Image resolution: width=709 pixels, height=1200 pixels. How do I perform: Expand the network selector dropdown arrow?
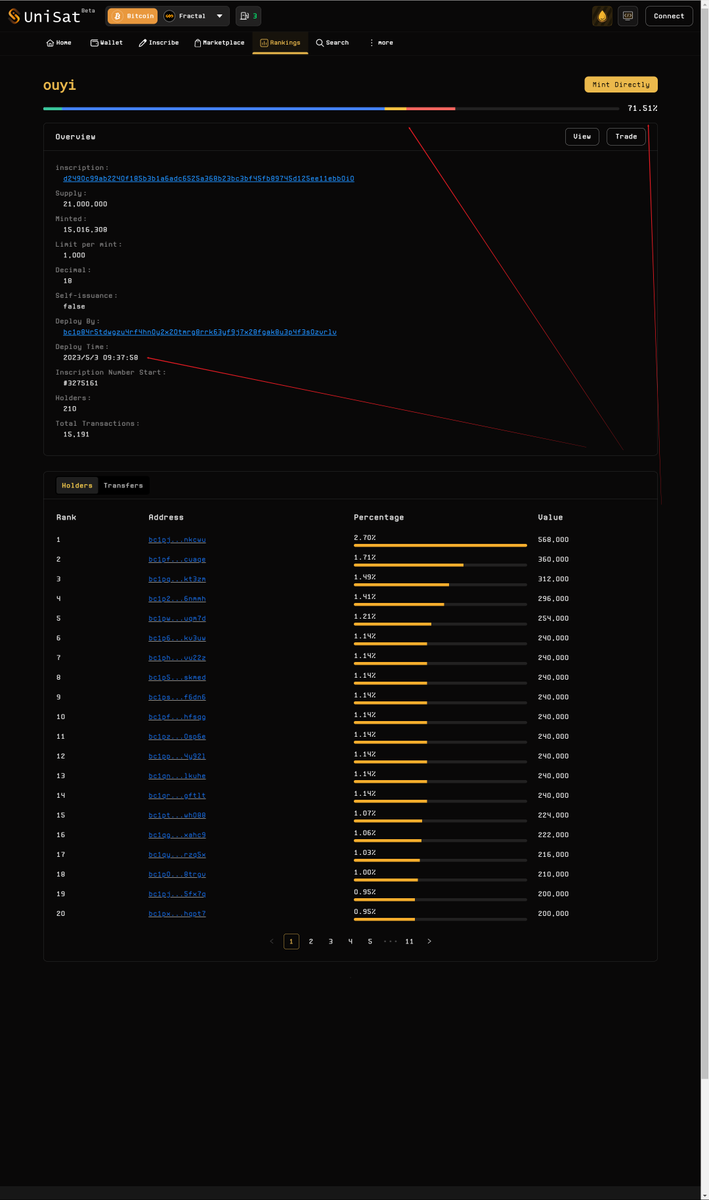tap(220, 16)
